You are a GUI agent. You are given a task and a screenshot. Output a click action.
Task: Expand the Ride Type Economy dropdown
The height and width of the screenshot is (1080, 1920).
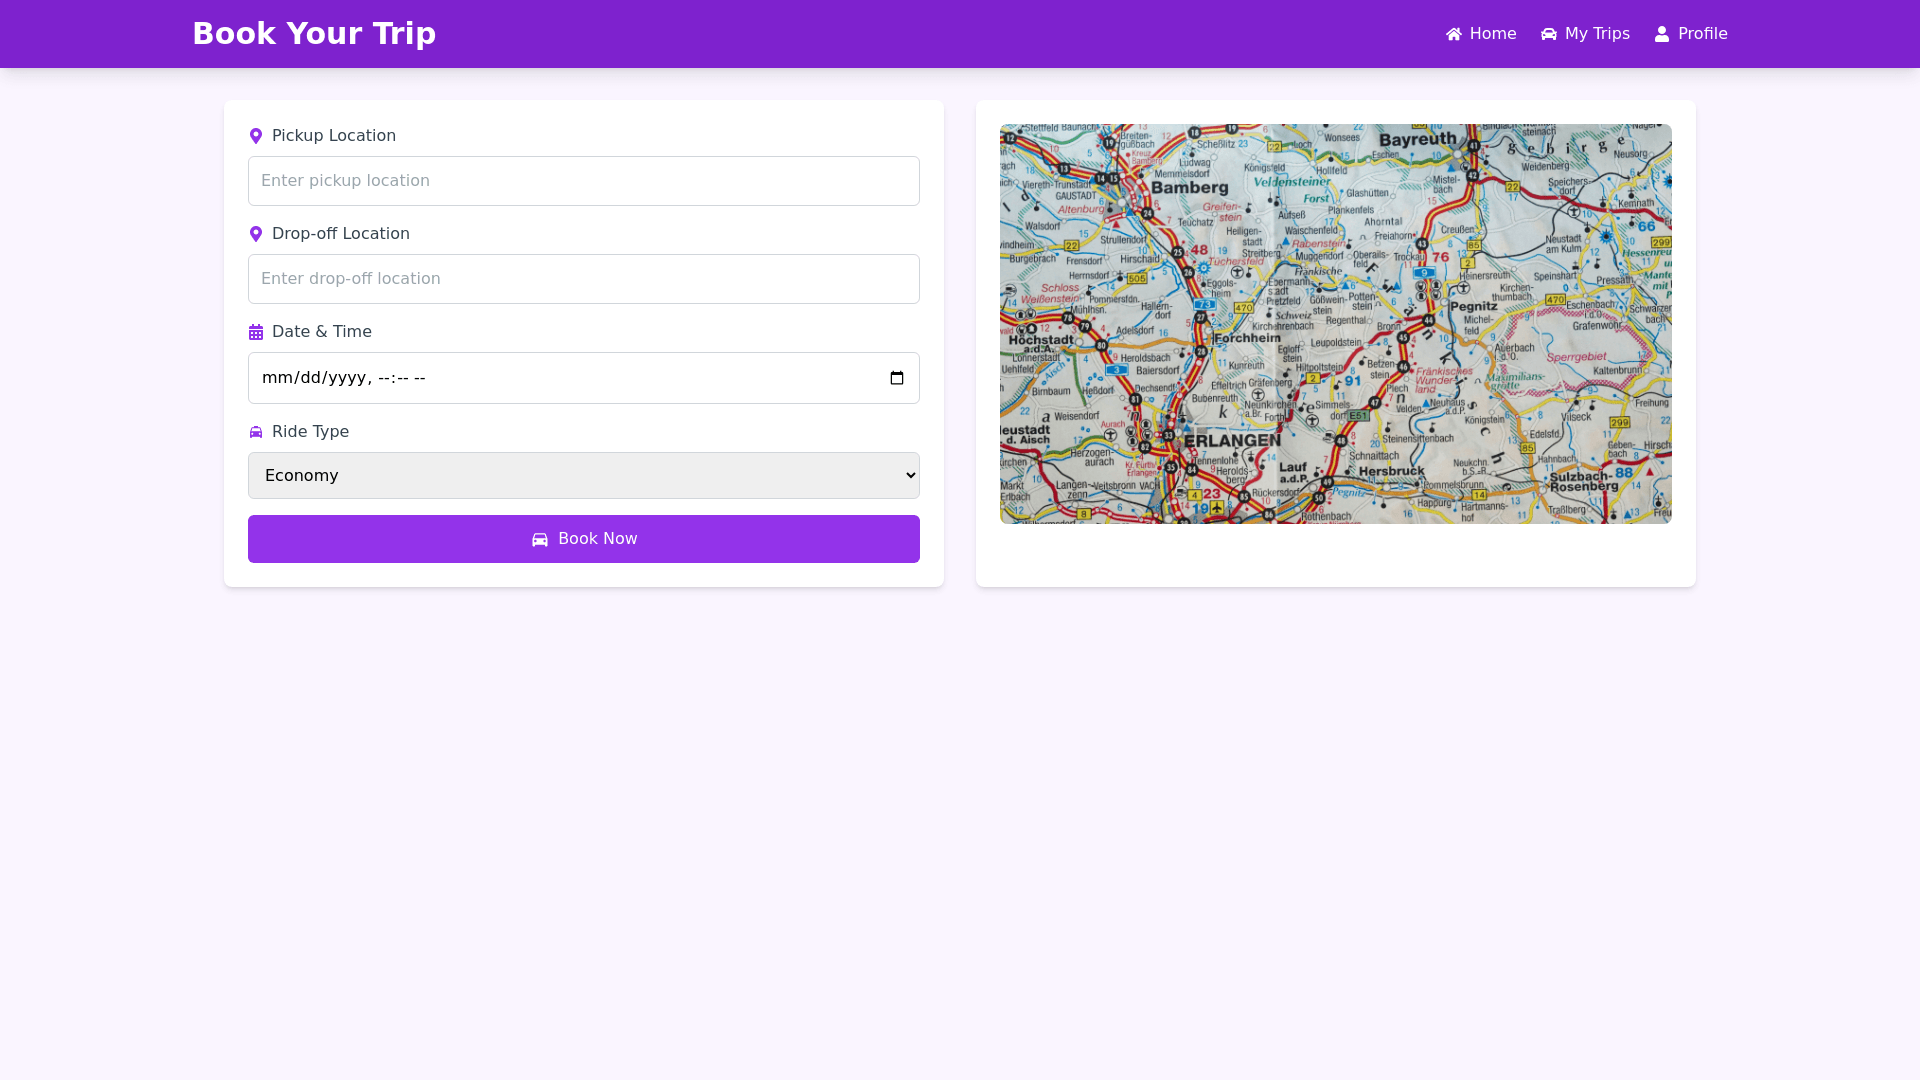pos(583,476)
